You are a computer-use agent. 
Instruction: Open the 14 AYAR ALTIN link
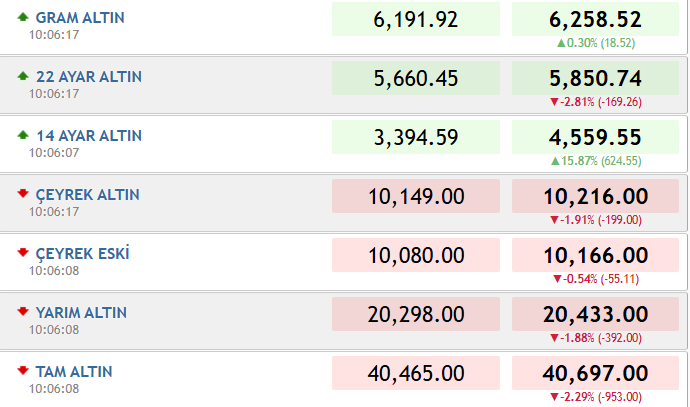click(x=89, y=136)
